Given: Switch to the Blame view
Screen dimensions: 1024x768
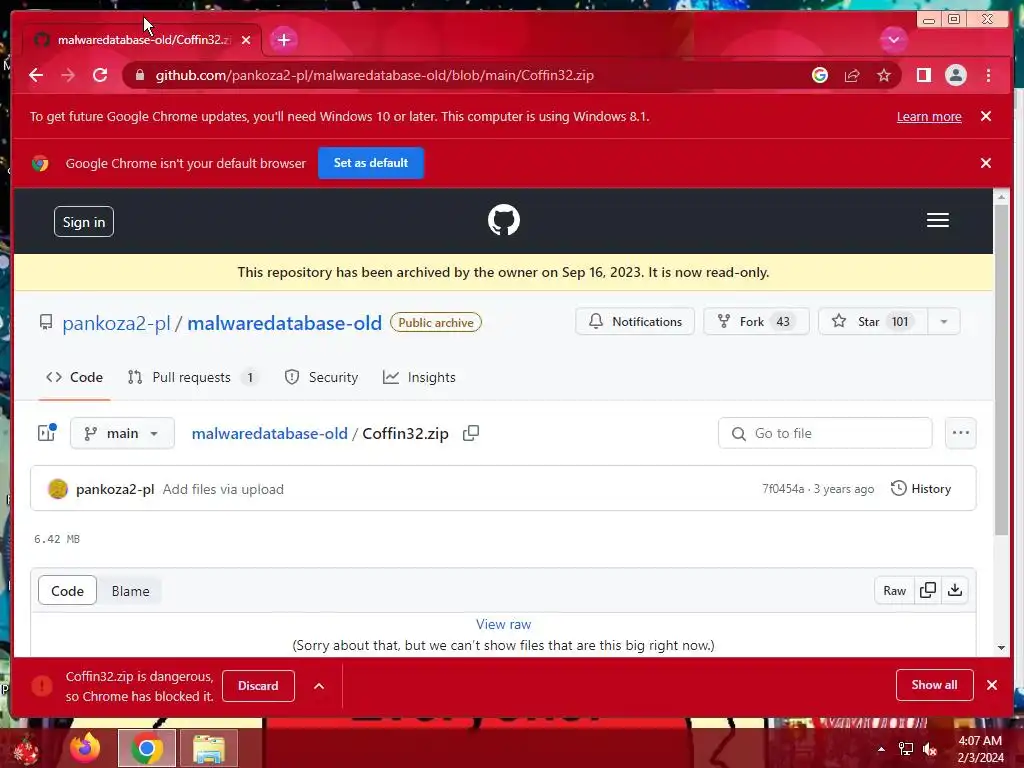Looking at the screenshot, I should pos(131,590).
